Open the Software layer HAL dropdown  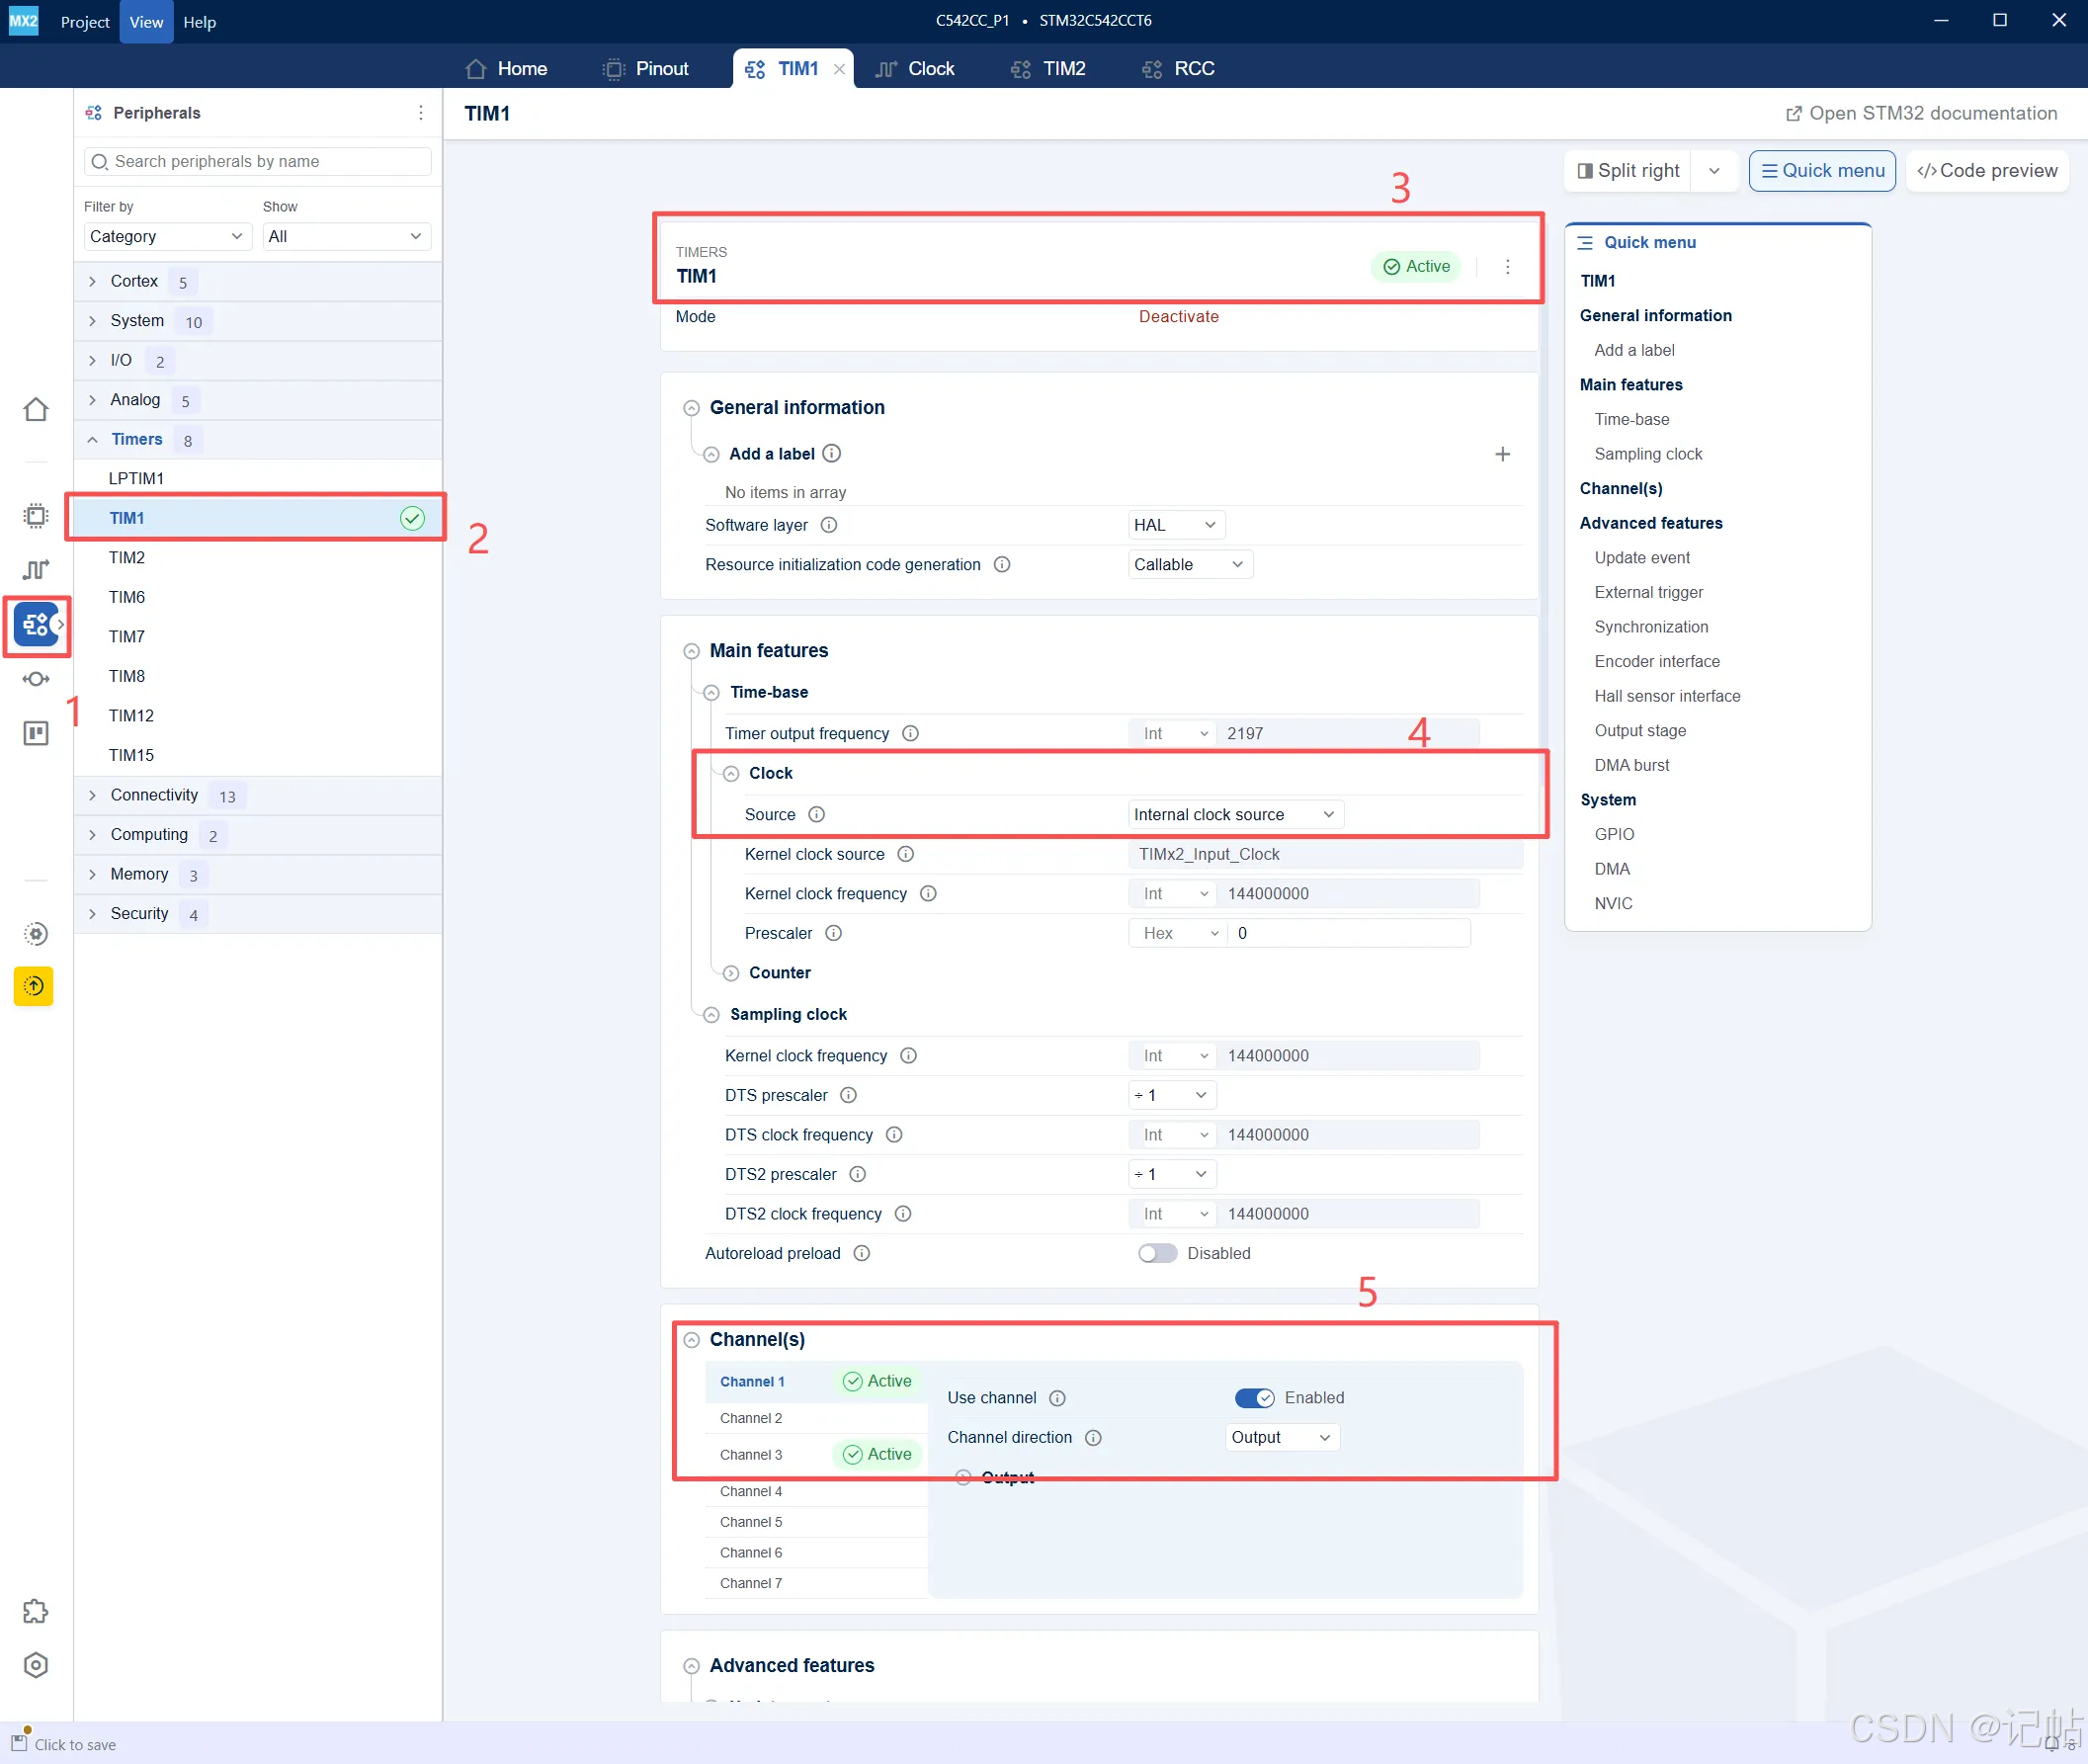pos(1176,525)
